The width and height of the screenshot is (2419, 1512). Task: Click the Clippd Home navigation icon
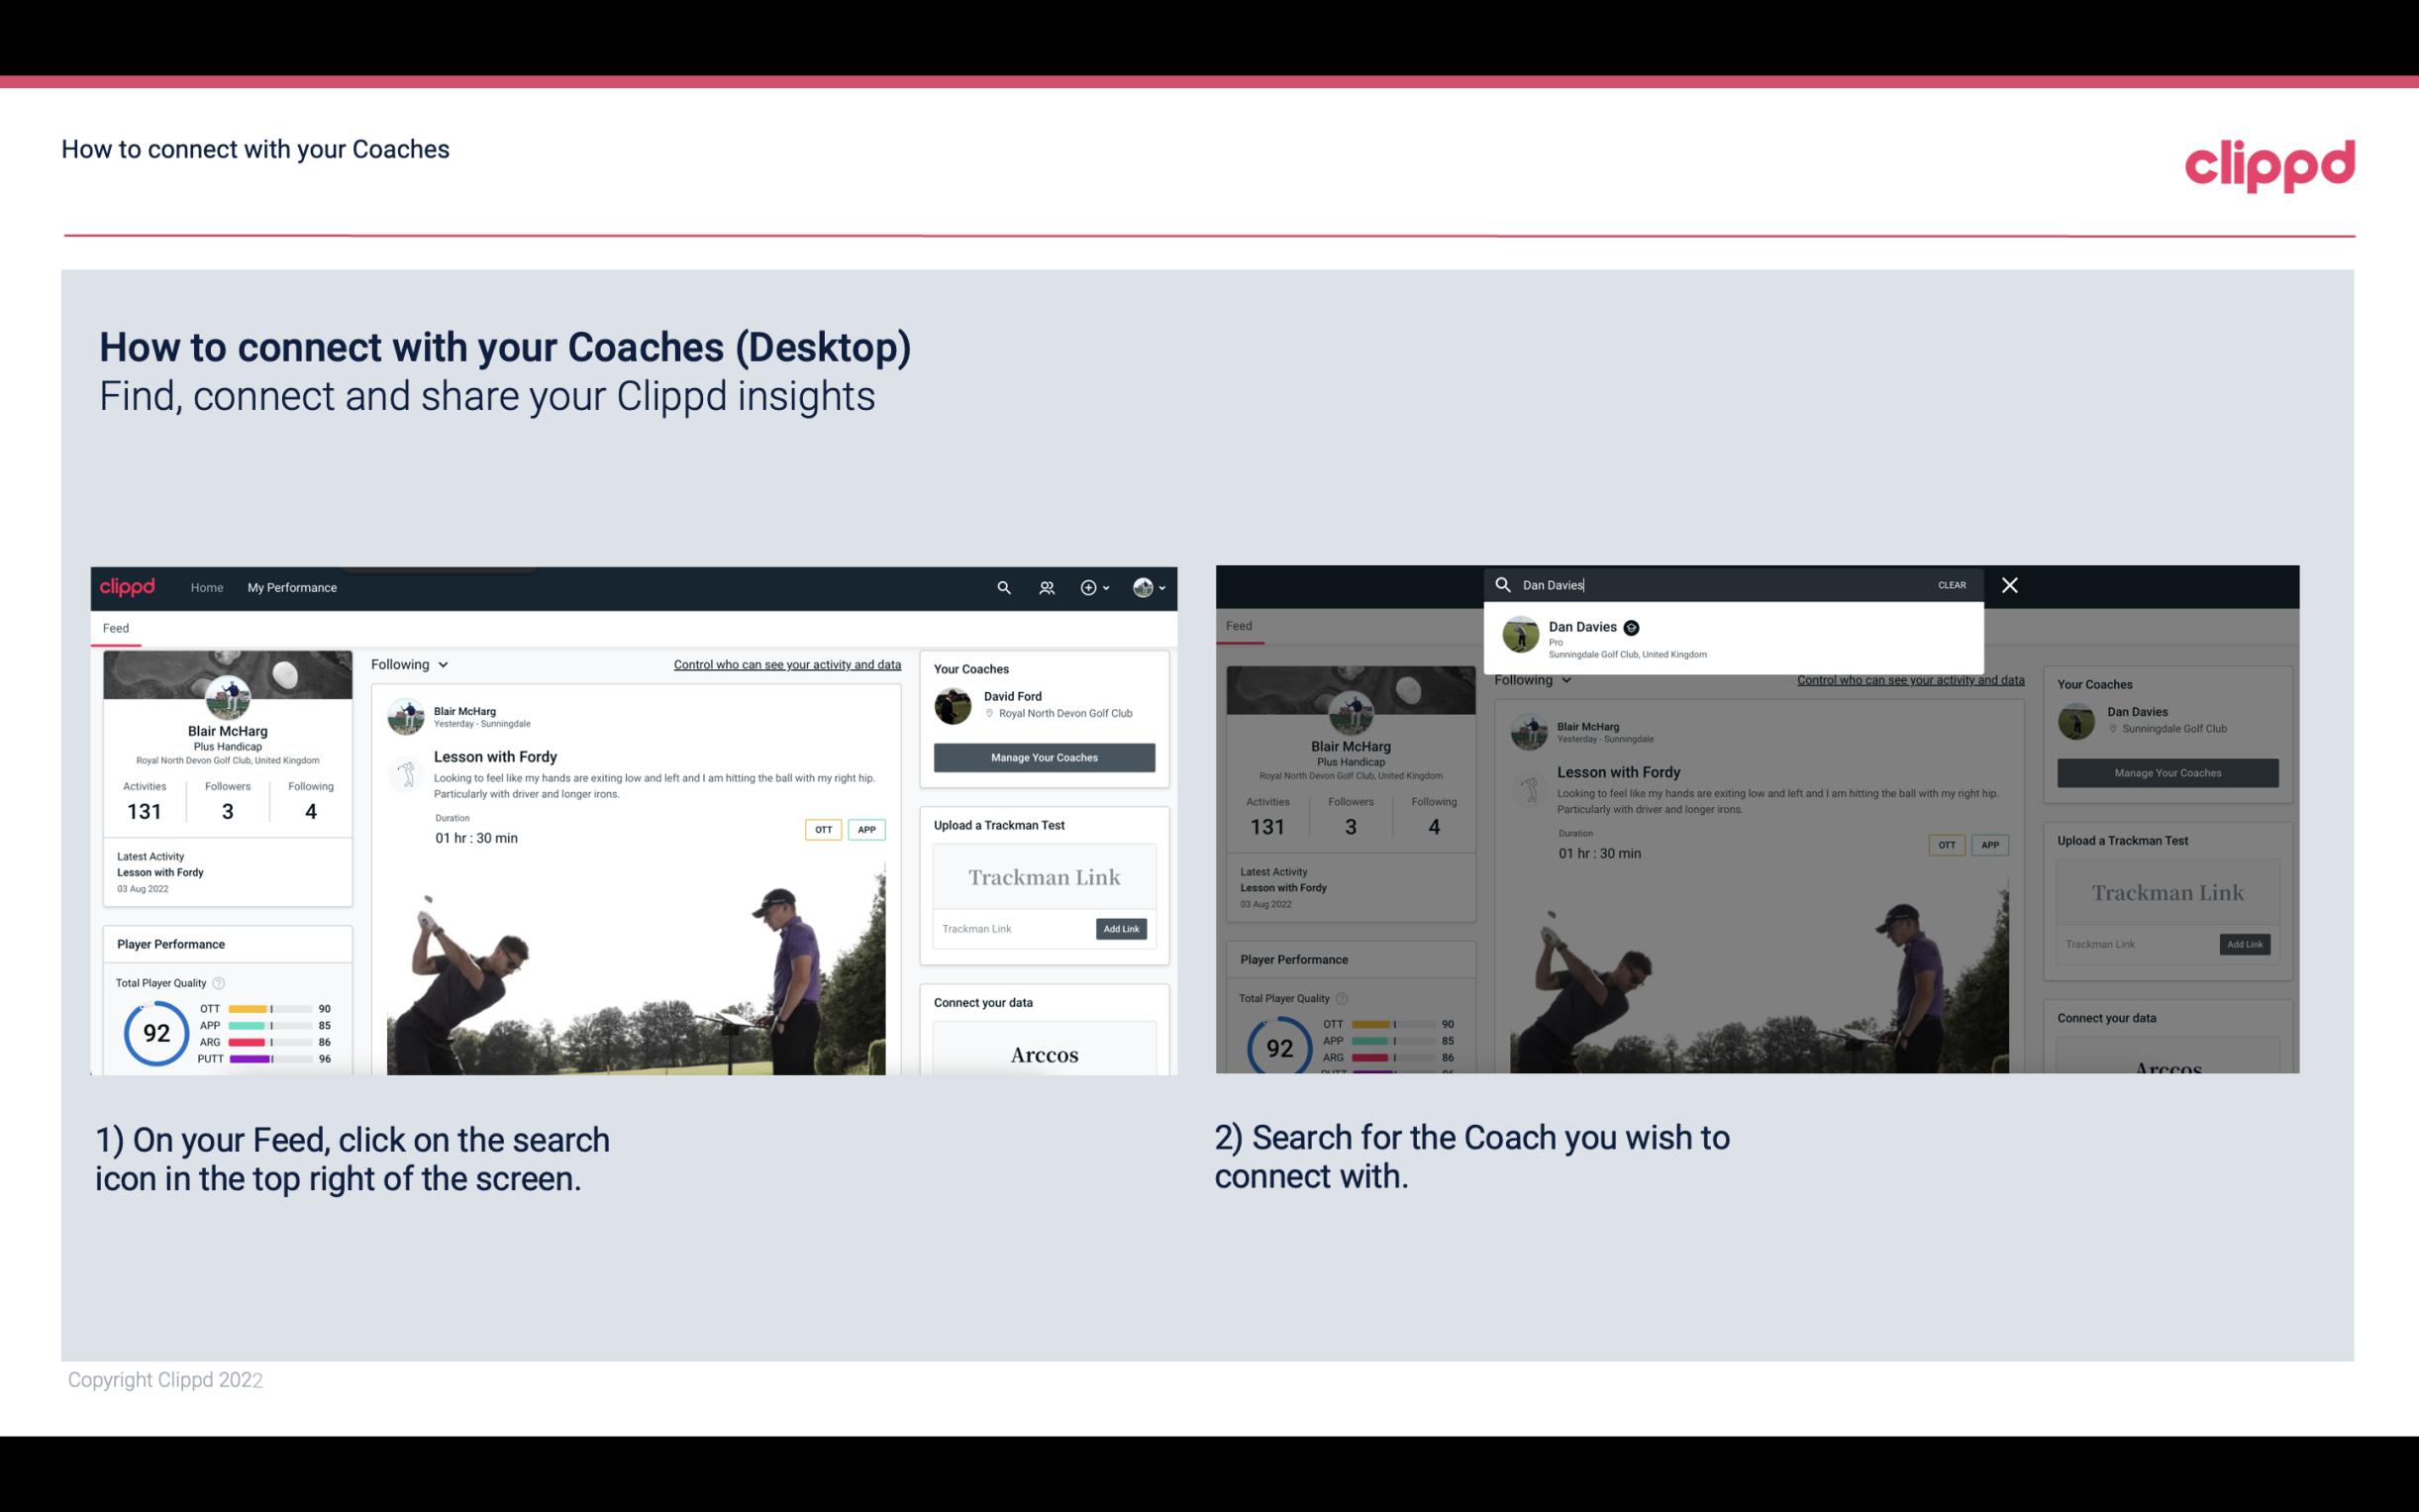click(x=207, y=587)
